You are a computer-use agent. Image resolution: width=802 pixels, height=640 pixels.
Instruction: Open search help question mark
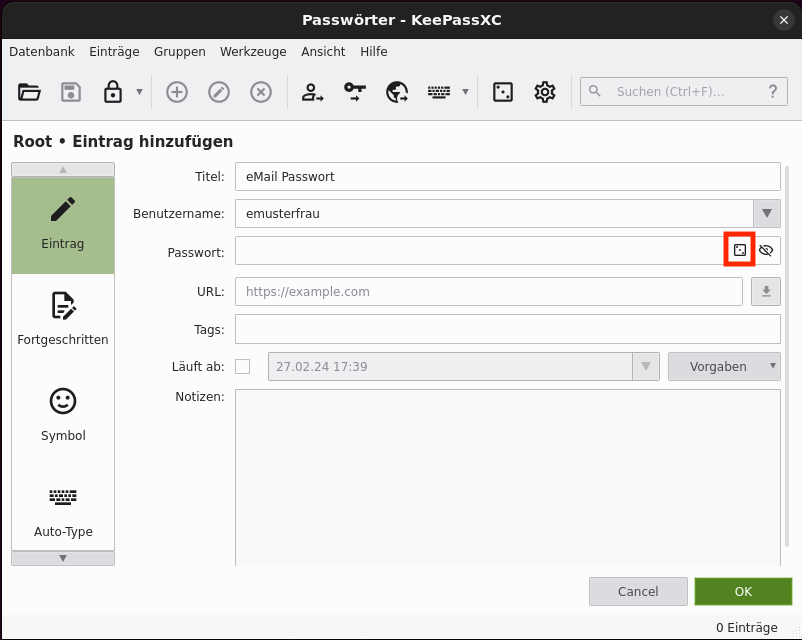click(x=773, y=91)
